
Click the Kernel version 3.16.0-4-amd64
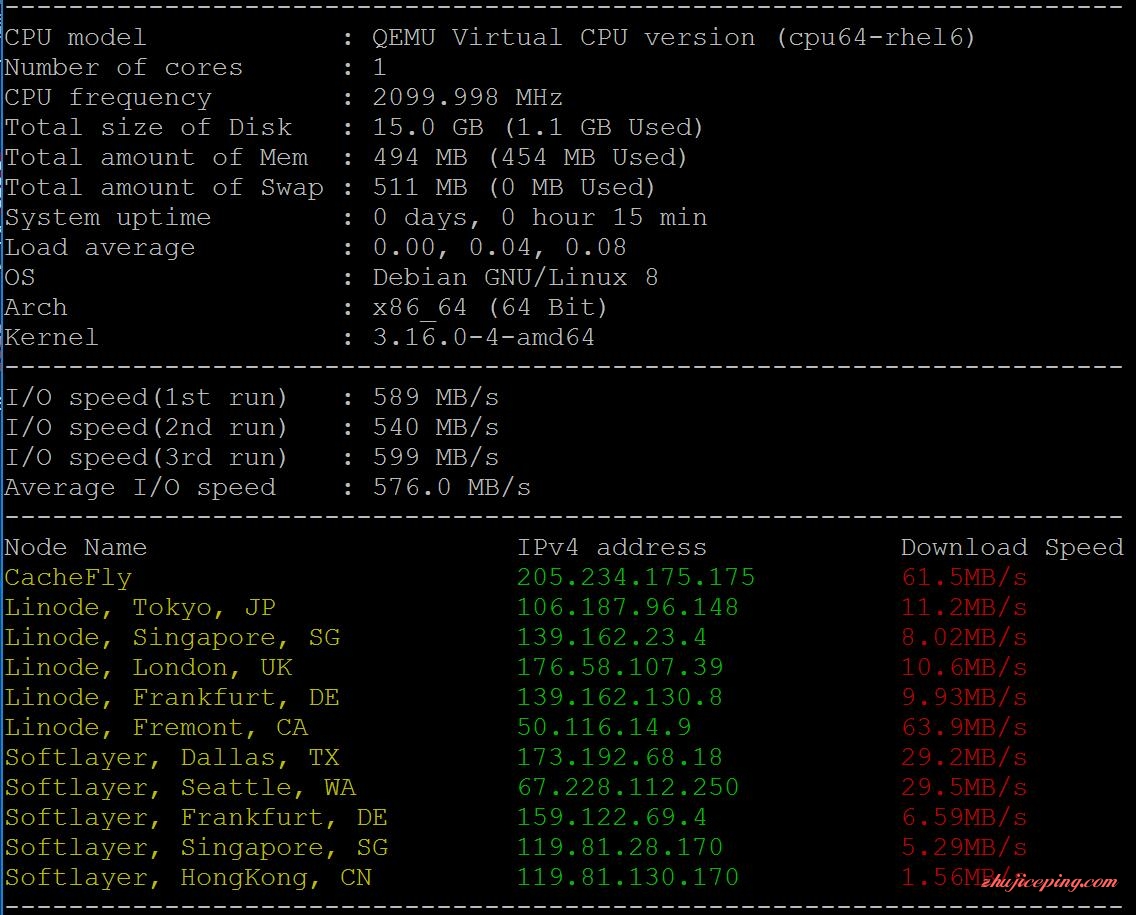tap(483, 338)
